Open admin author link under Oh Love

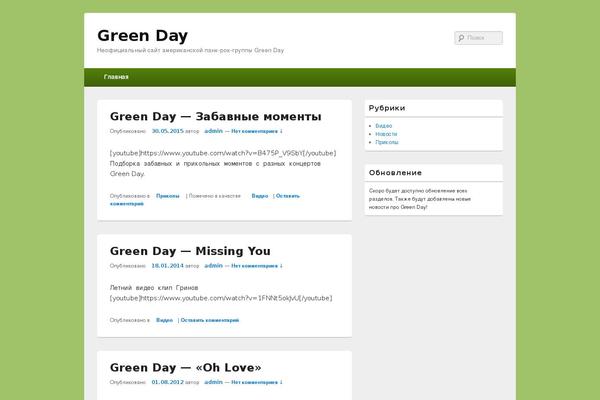[214, 382]
